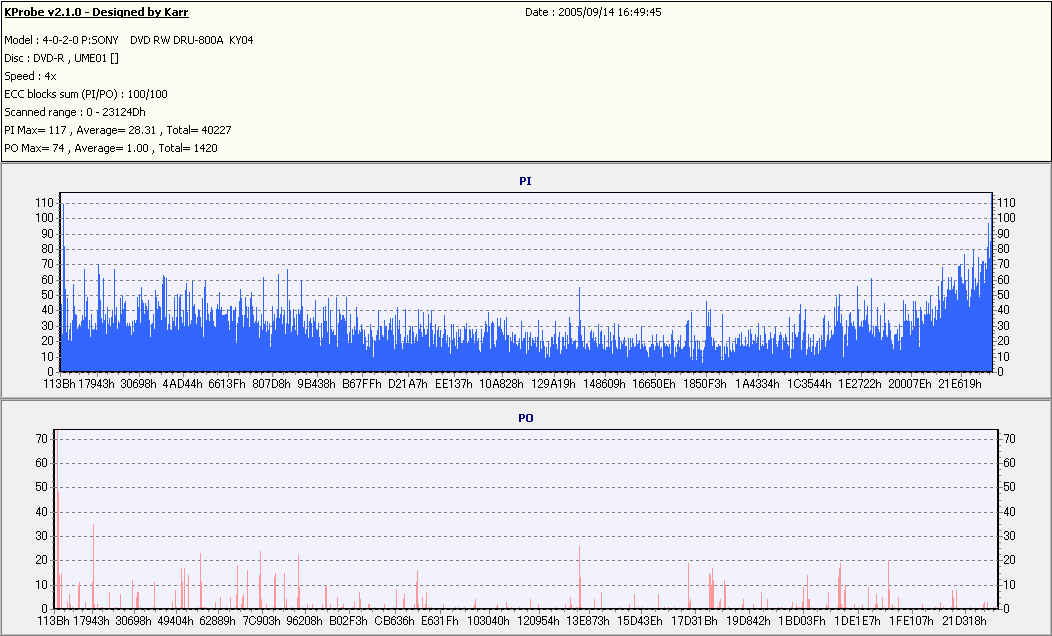
Task: Click the 6613Fh marker on PI axis
Action: point(227,383)
